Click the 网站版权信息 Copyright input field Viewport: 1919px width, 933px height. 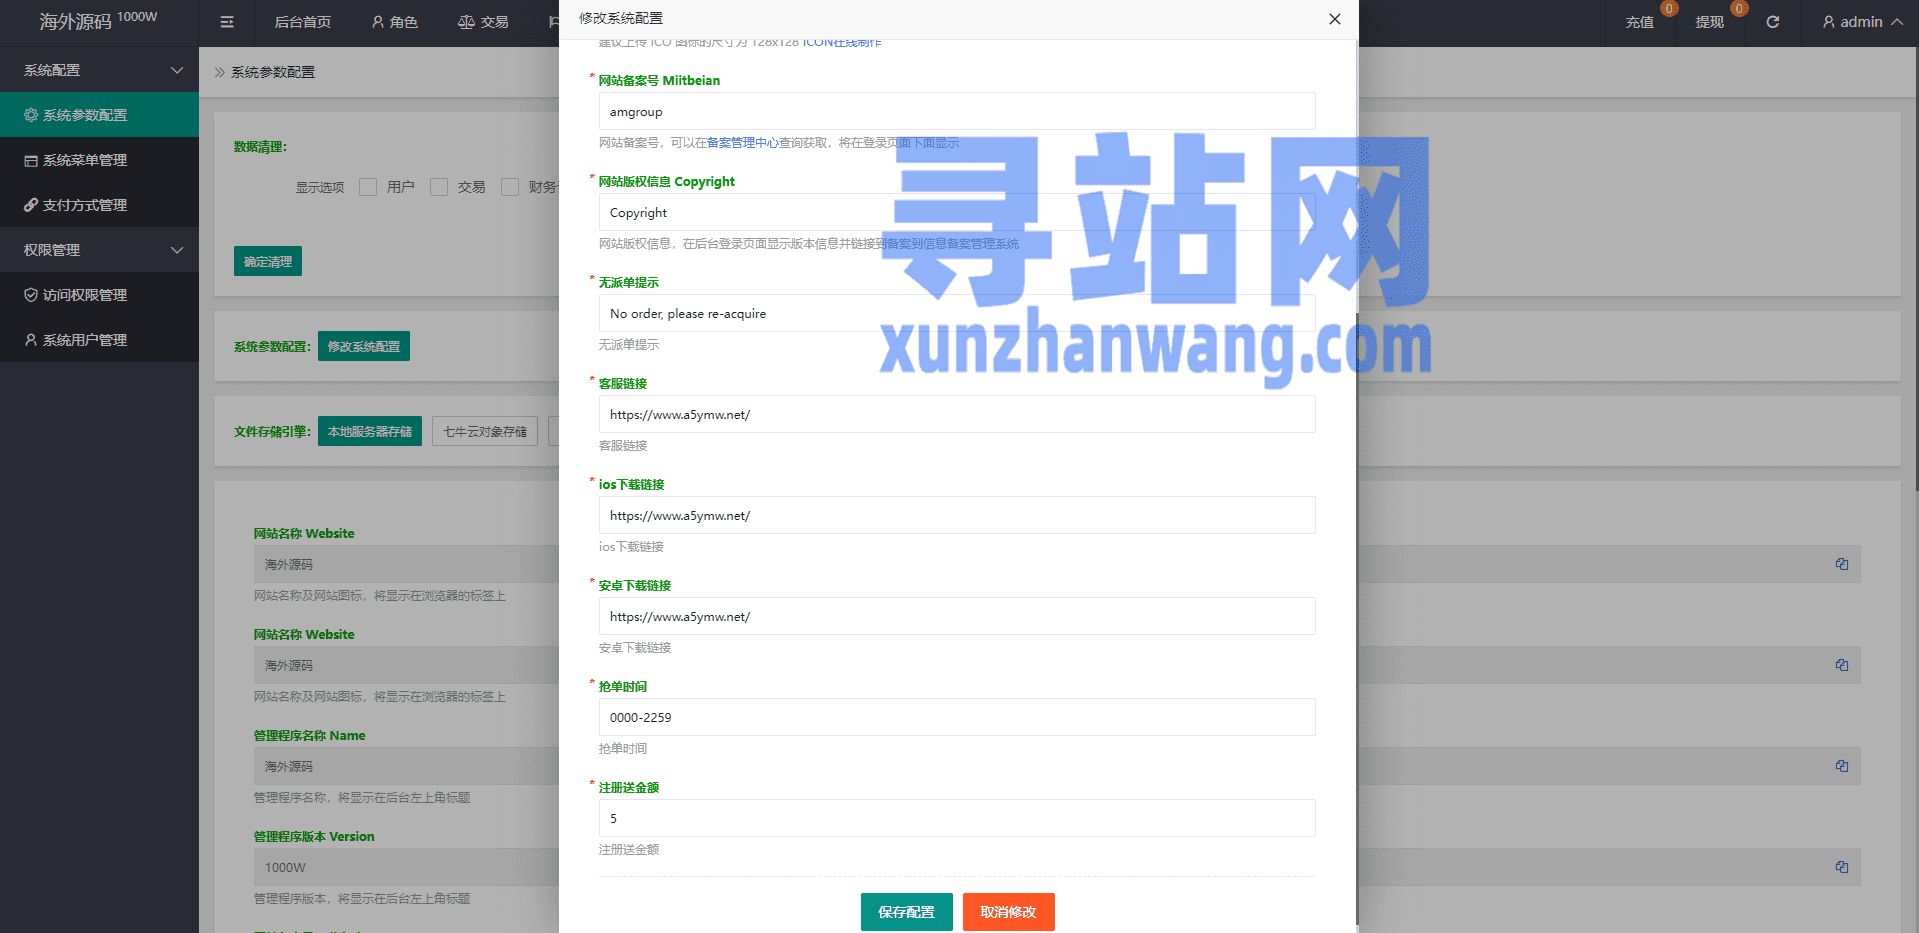click(957, 212)
